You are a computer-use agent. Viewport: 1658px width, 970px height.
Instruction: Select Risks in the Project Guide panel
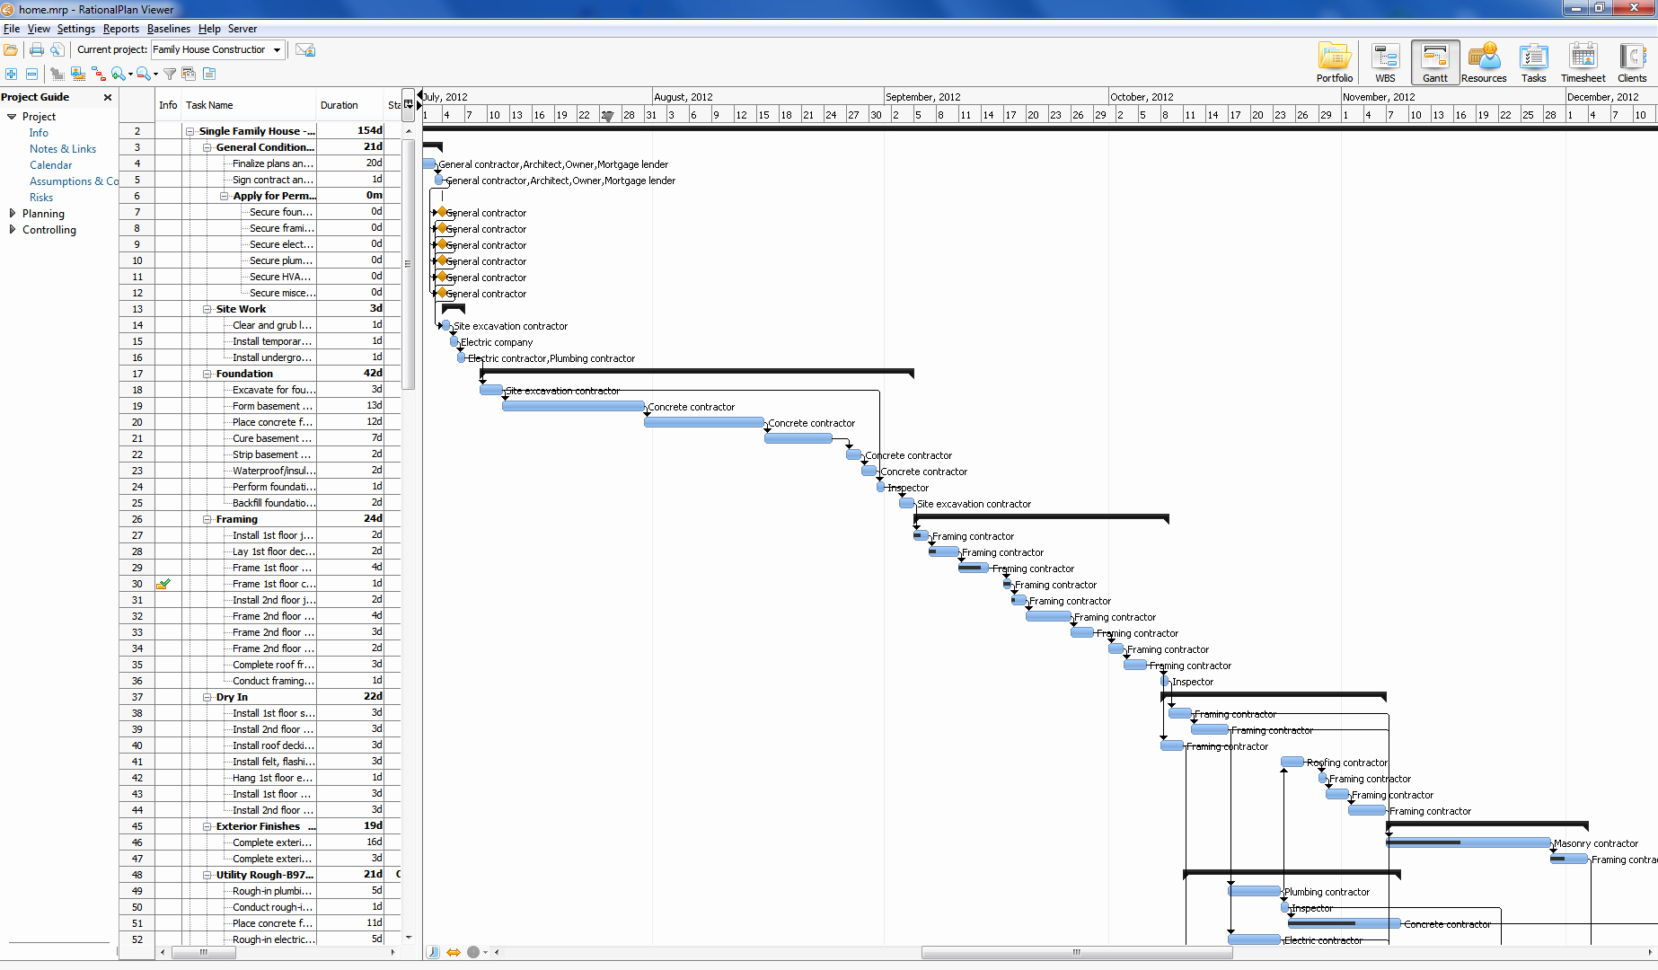click(x=41, y=197)
